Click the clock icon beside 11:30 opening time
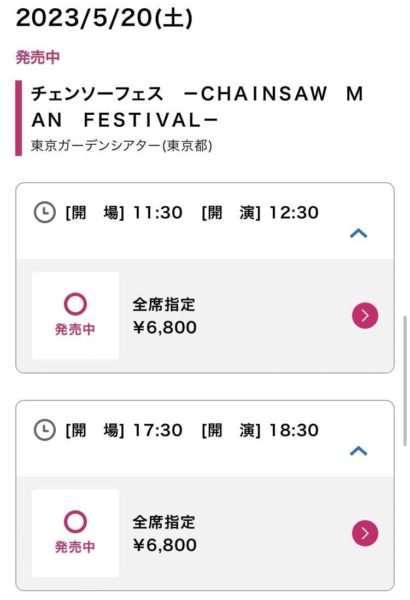410x600 pixels. (45, 212)
